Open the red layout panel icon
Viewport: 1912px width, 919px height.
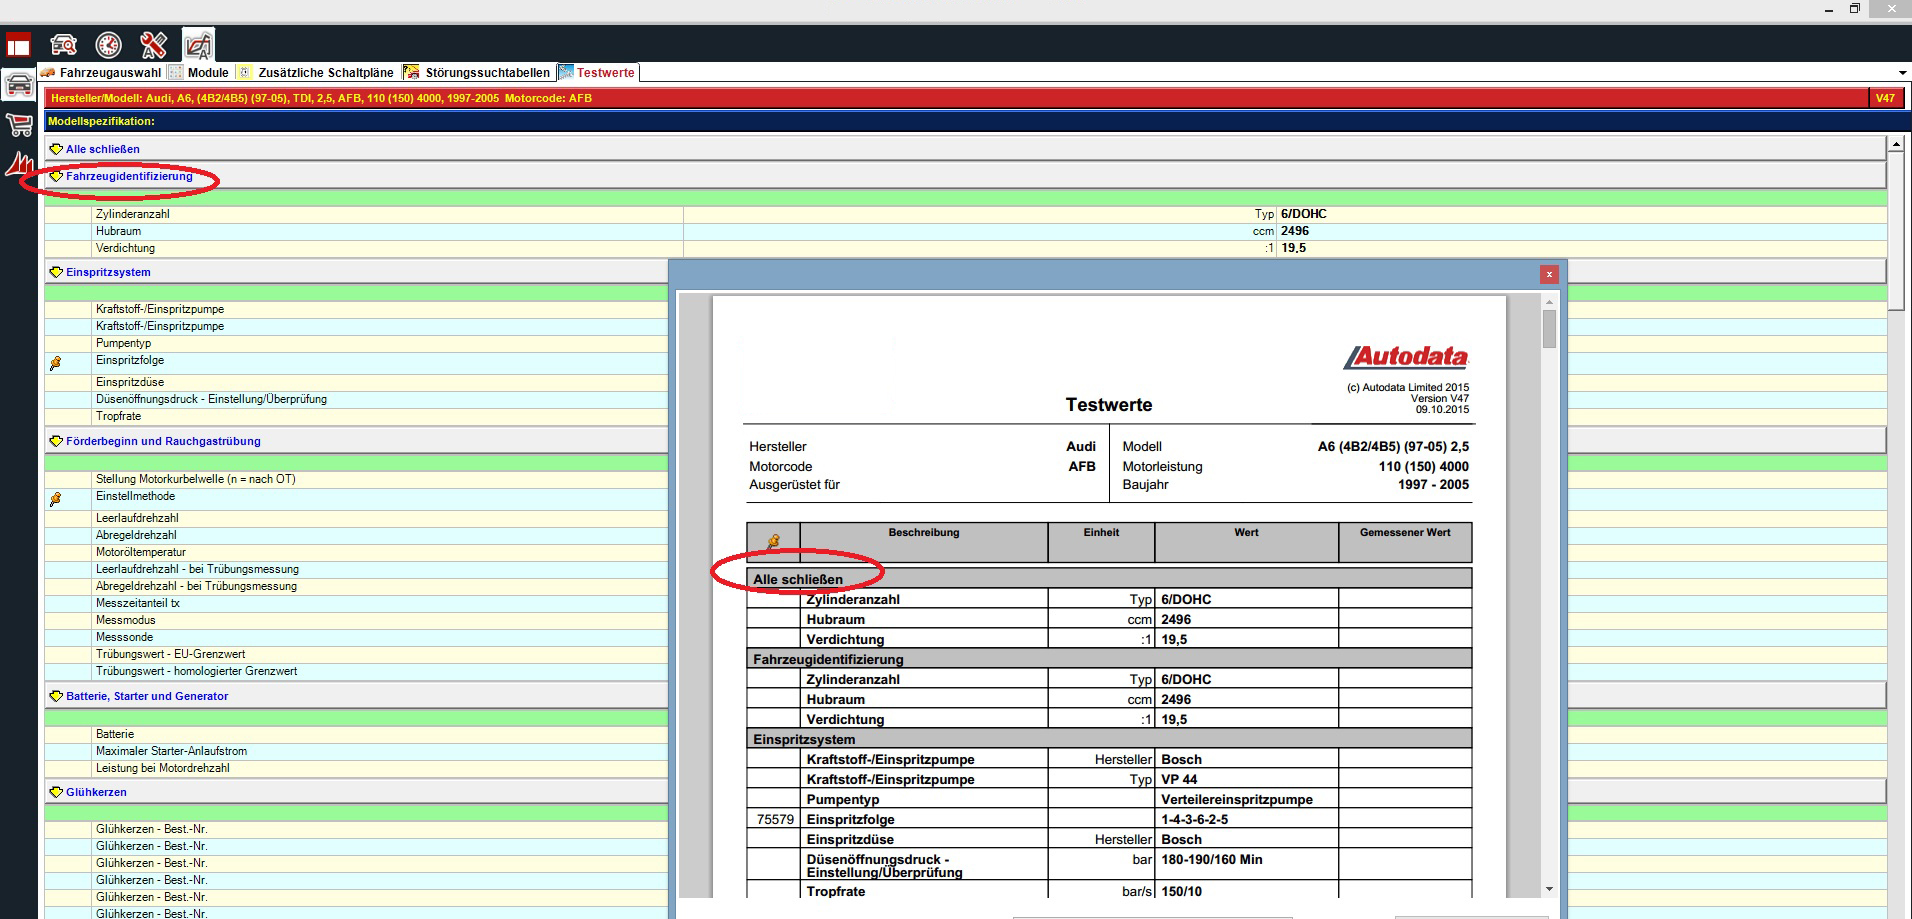[18, 45]
